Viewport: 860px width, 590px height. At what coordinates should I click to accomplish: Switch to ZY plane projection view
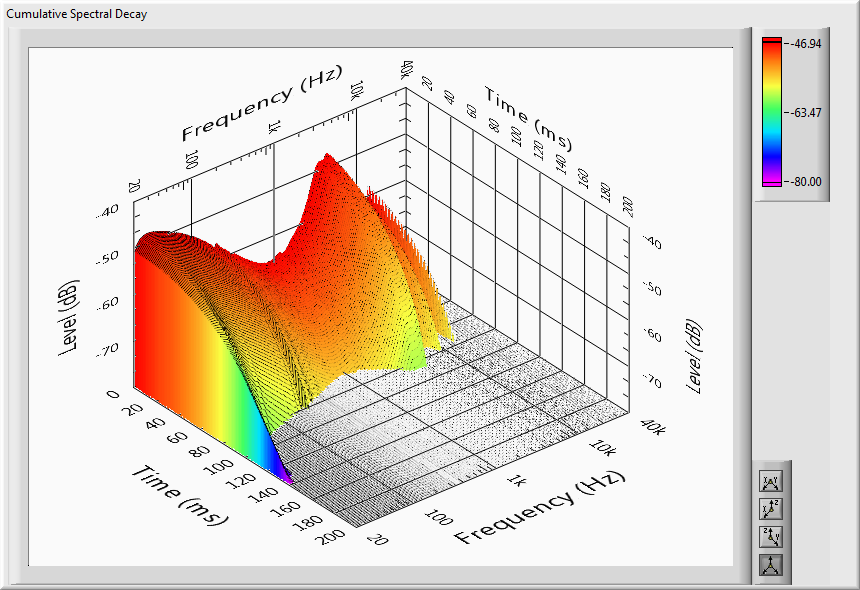click(771, 537)
